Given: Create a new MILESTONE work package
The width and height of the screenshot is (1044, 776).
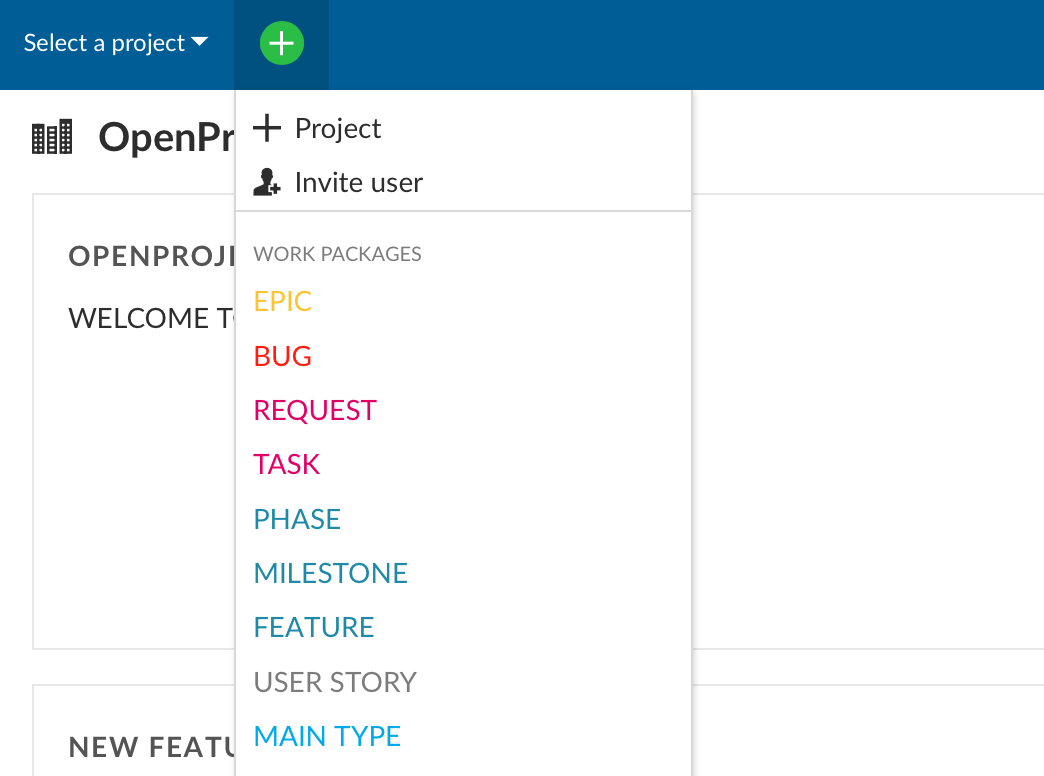Looking at the screenshot, I should [x=331, y=573].
